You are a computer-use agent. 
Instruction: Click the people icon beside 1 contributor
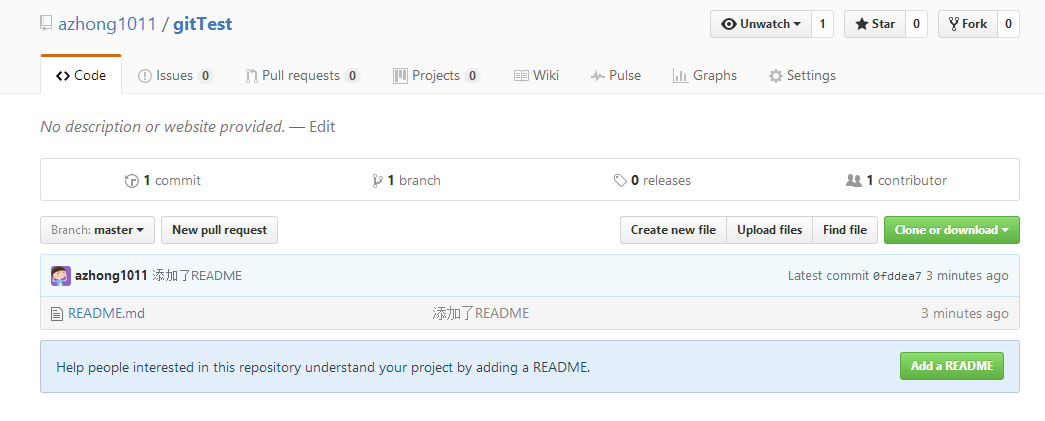click(854, 181)
